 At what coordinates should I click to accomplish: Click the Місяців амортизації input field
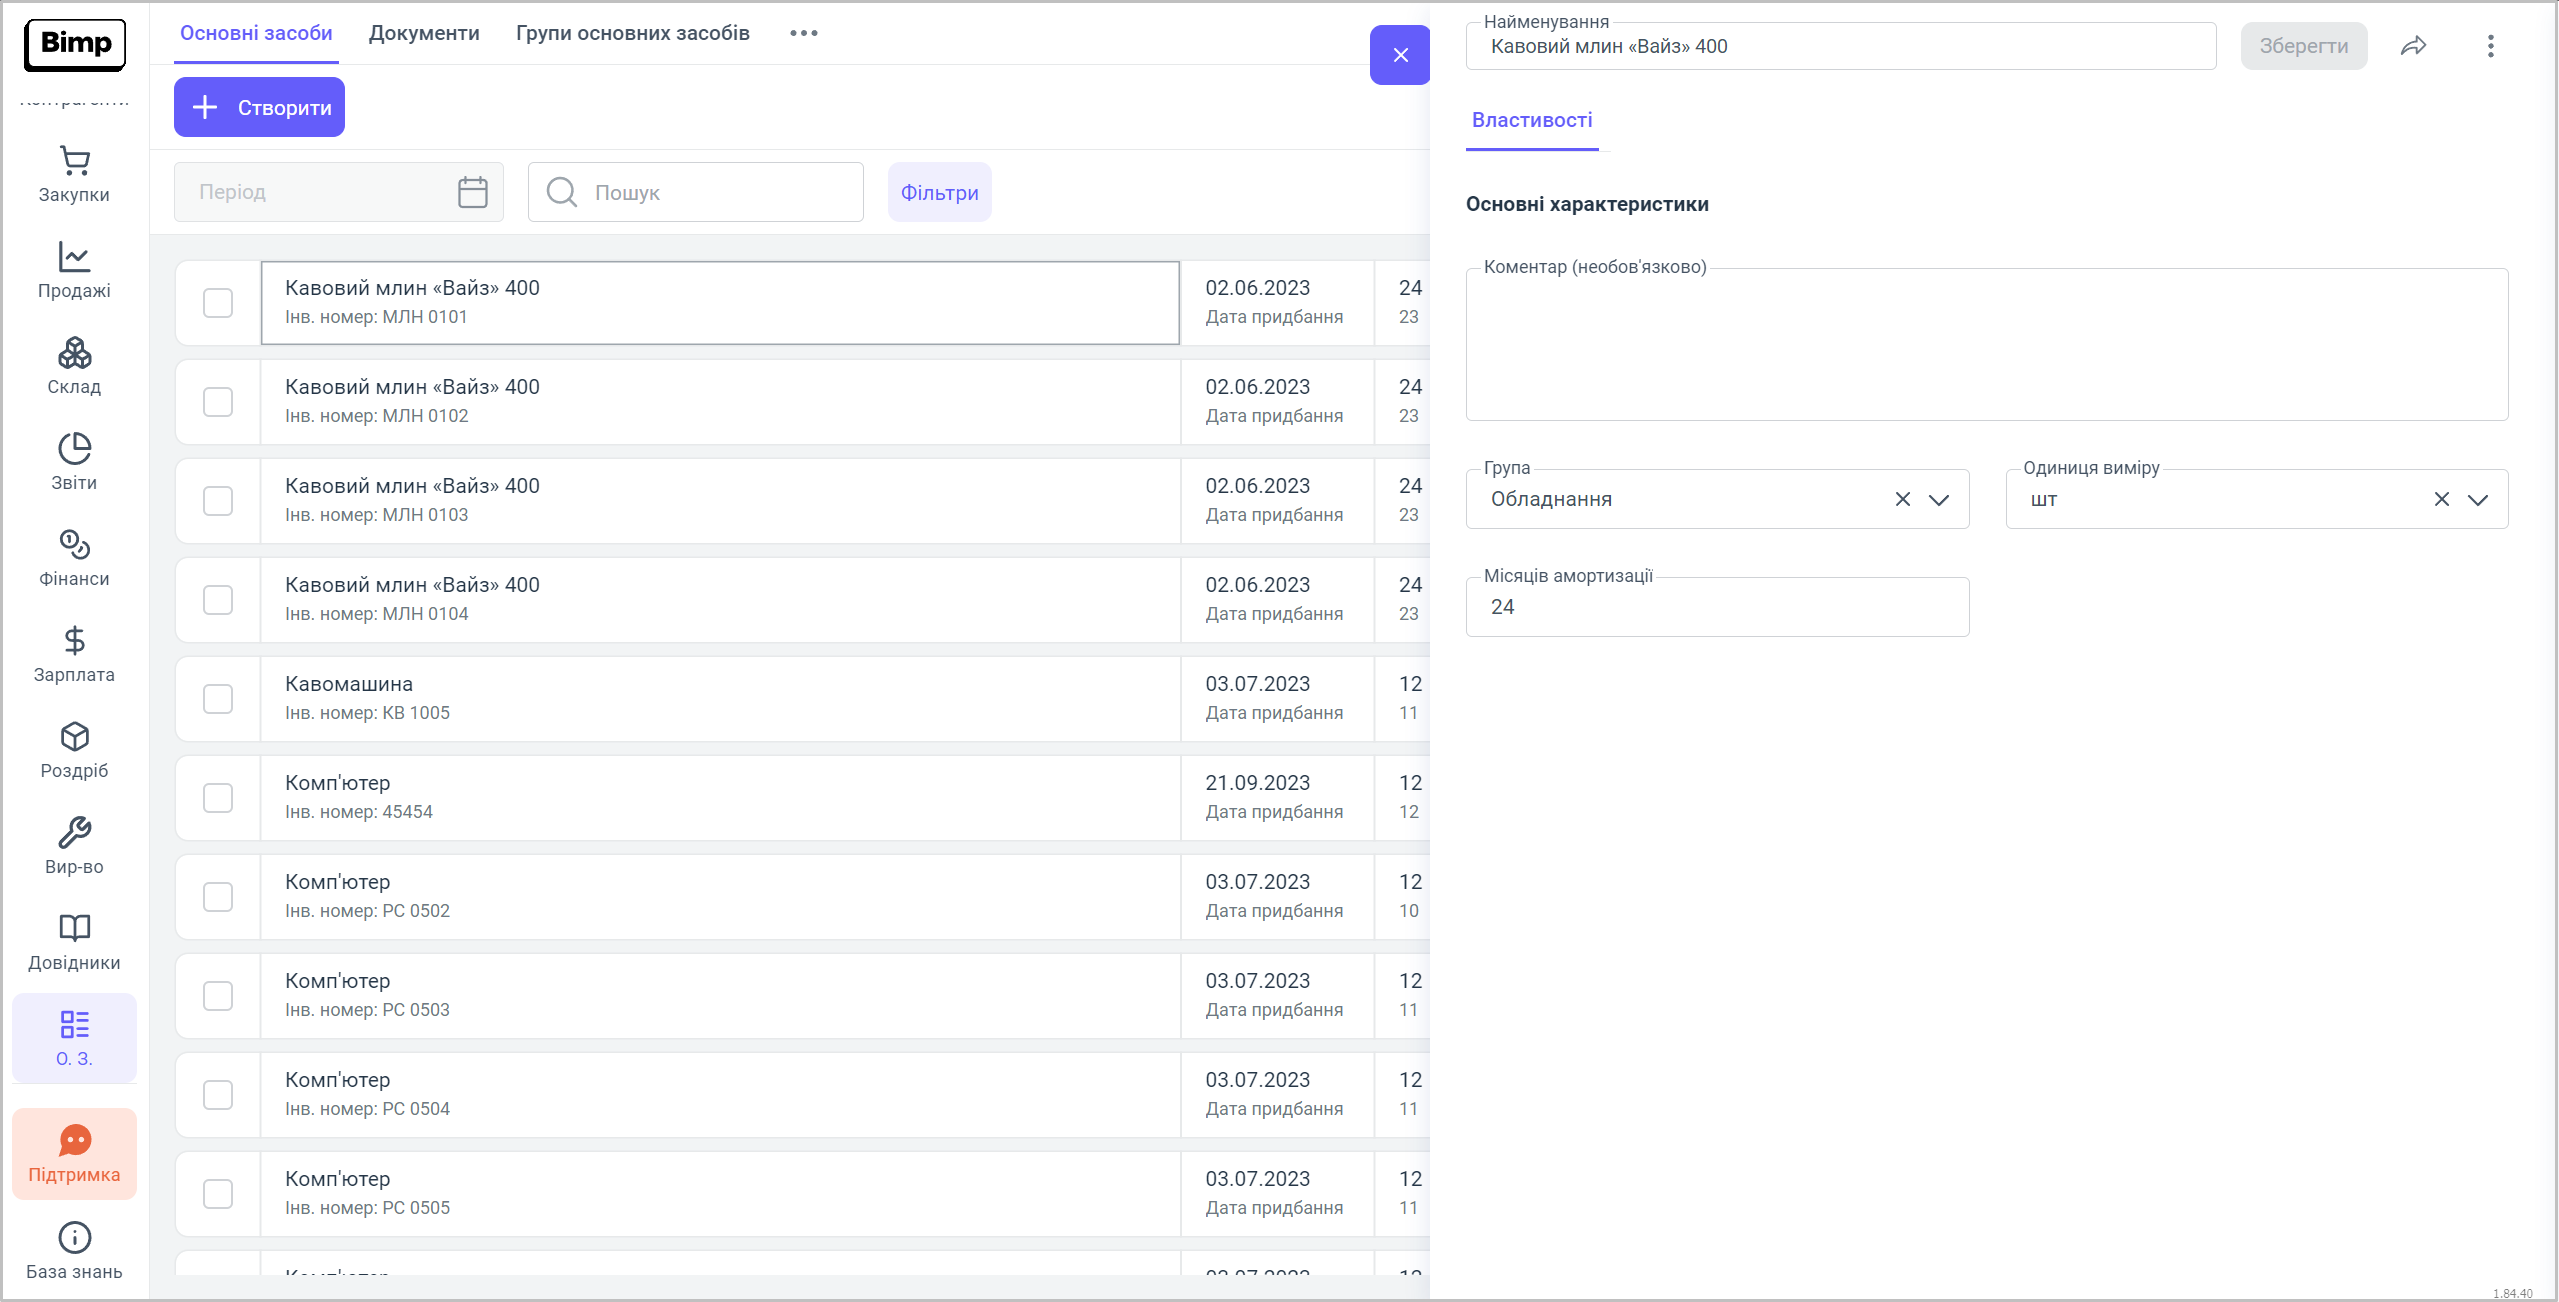[1716, 608]
